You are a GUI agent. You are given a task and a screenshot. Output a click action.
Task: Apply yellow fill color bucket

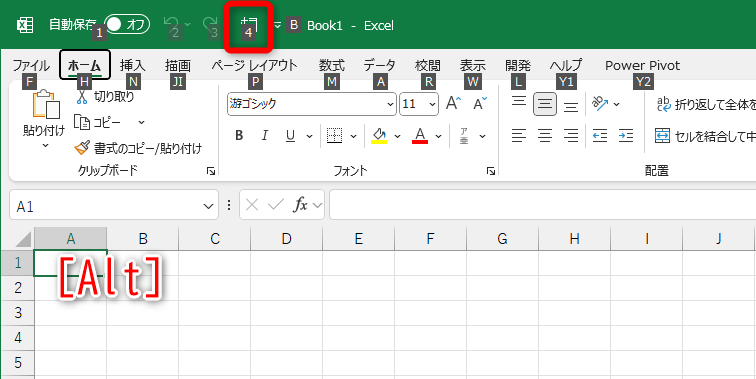(379, 136)
